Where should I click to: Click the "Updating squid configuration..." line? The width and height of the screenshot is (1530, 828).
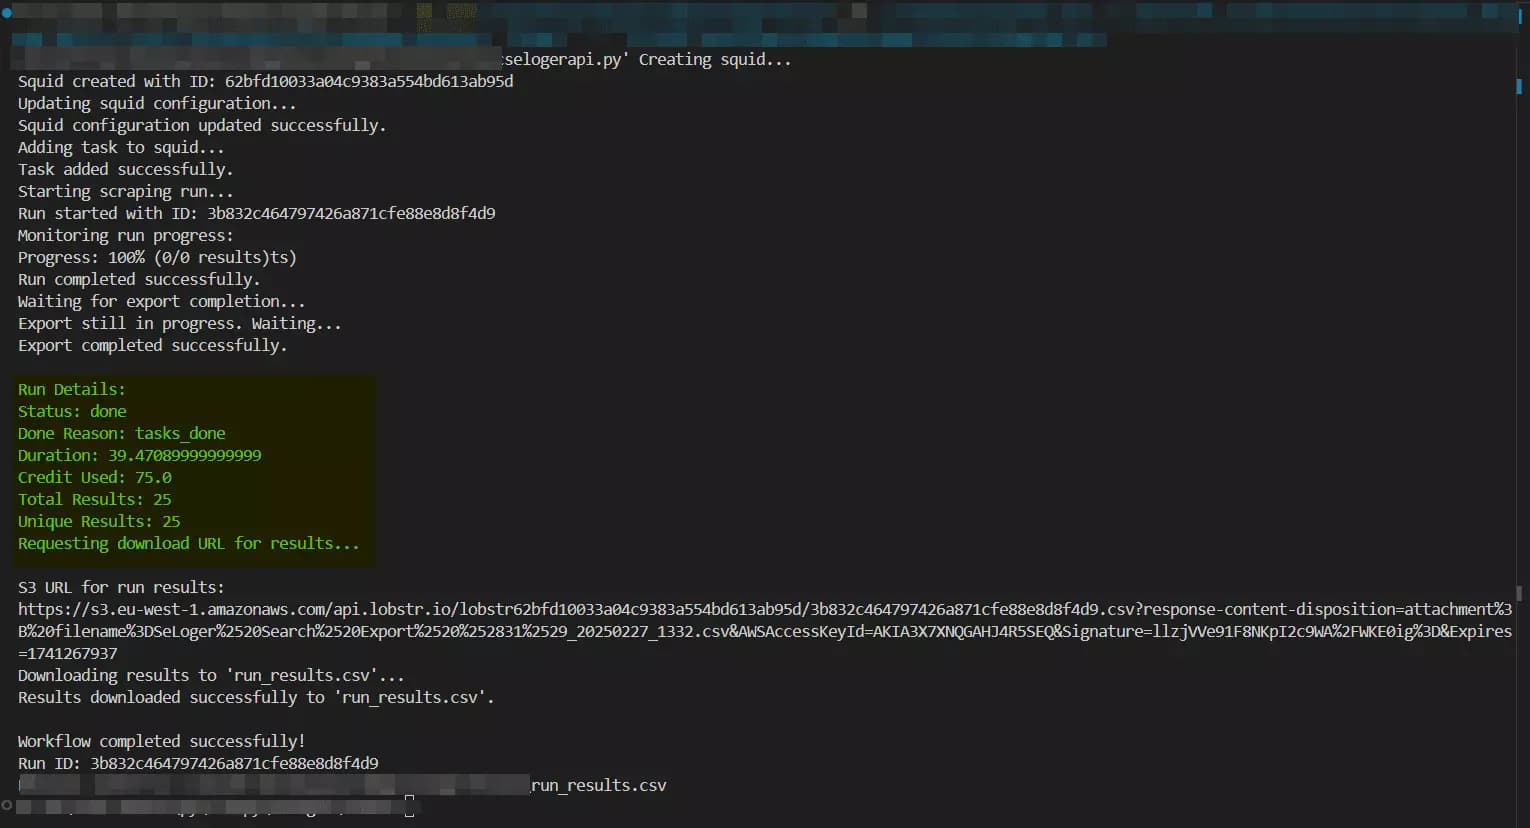157,104
